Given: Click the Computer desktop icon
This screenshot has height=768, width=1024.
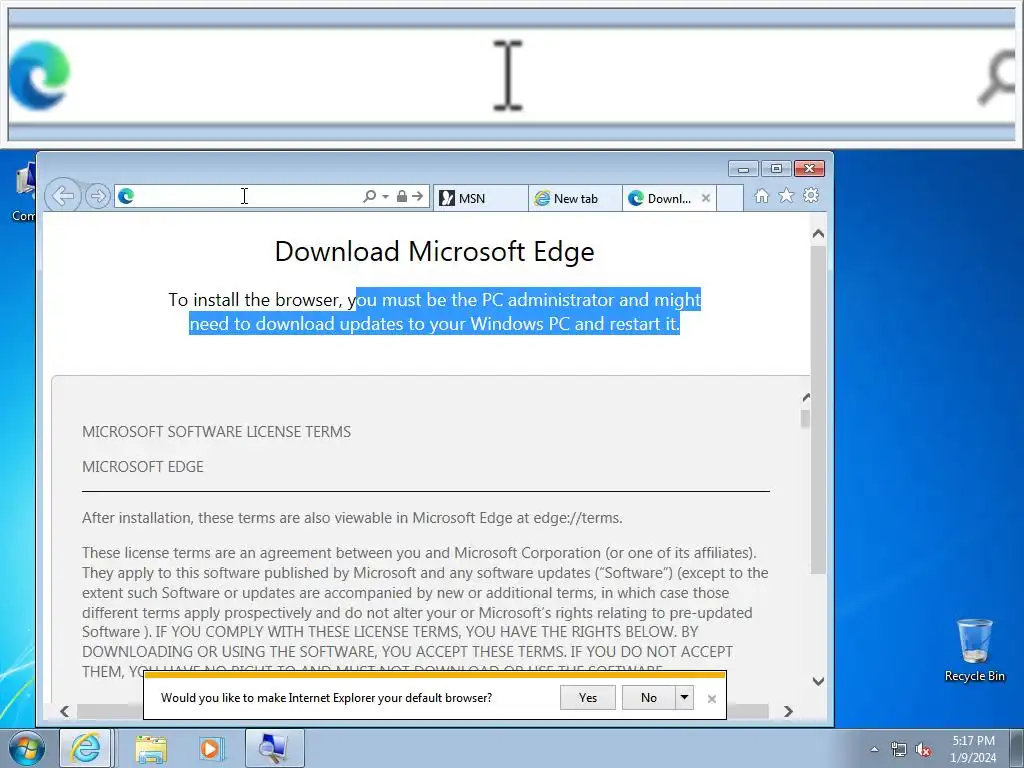Looking at the screenshot, I should [24, 193].
